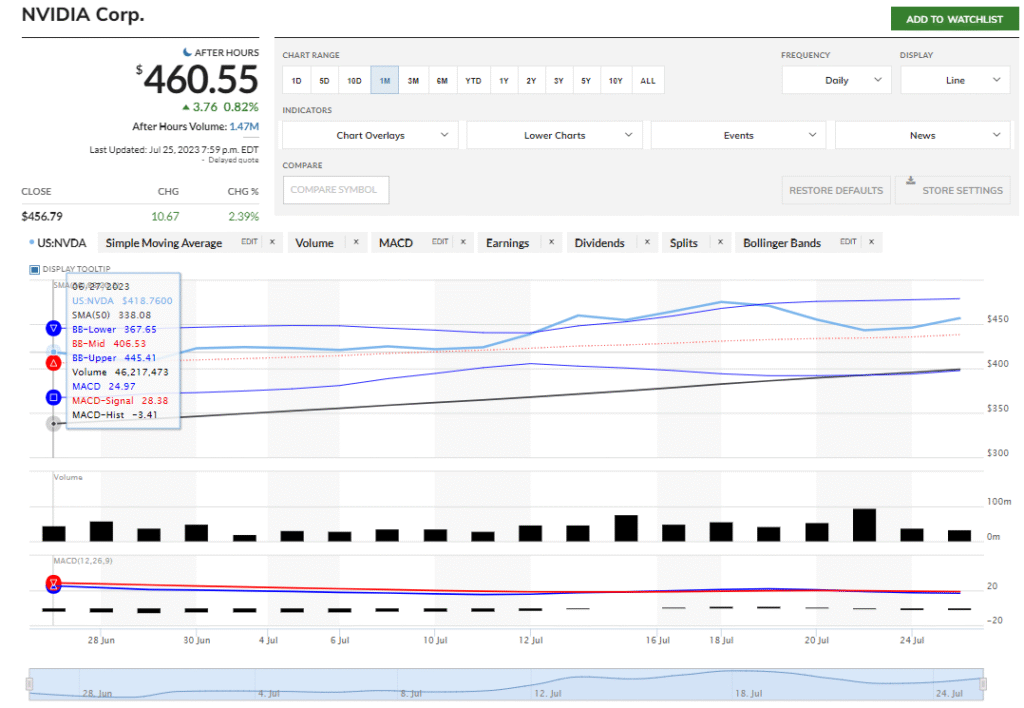Expand the News dropdown
Viewport: 1024px width, 708px height.
pos(923,135)
